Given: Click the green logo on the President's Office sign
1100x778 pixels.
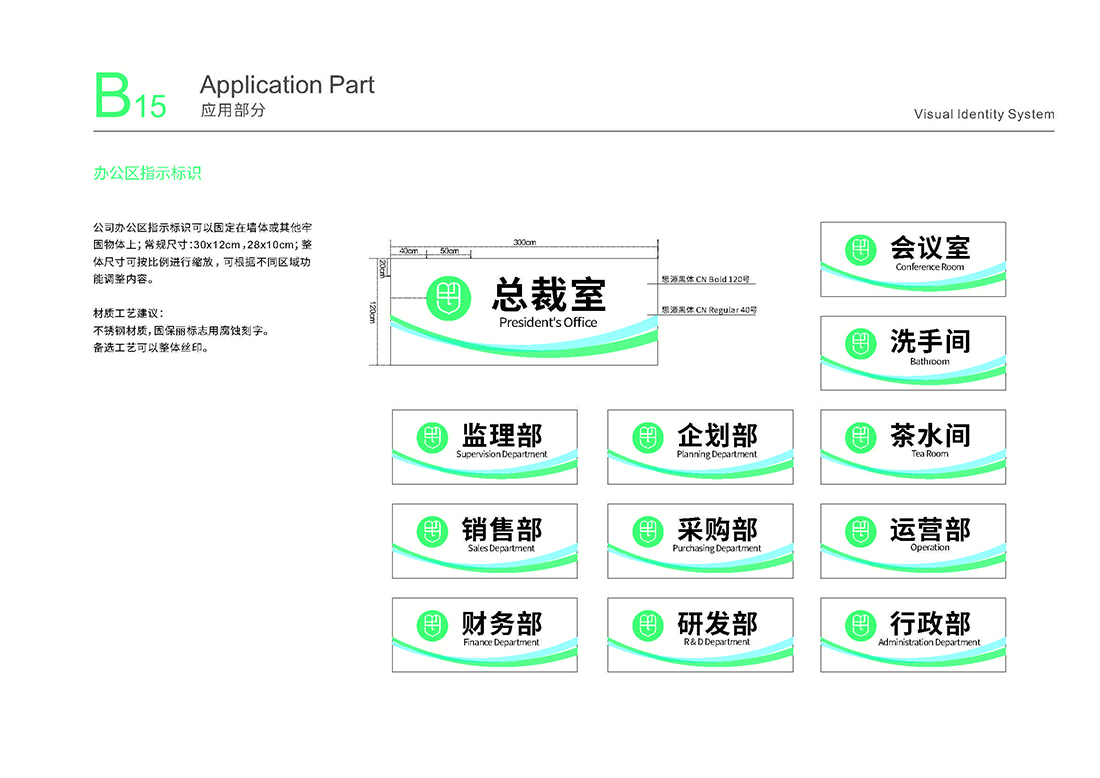Looking at the screenshot, I should pos(448,296).
